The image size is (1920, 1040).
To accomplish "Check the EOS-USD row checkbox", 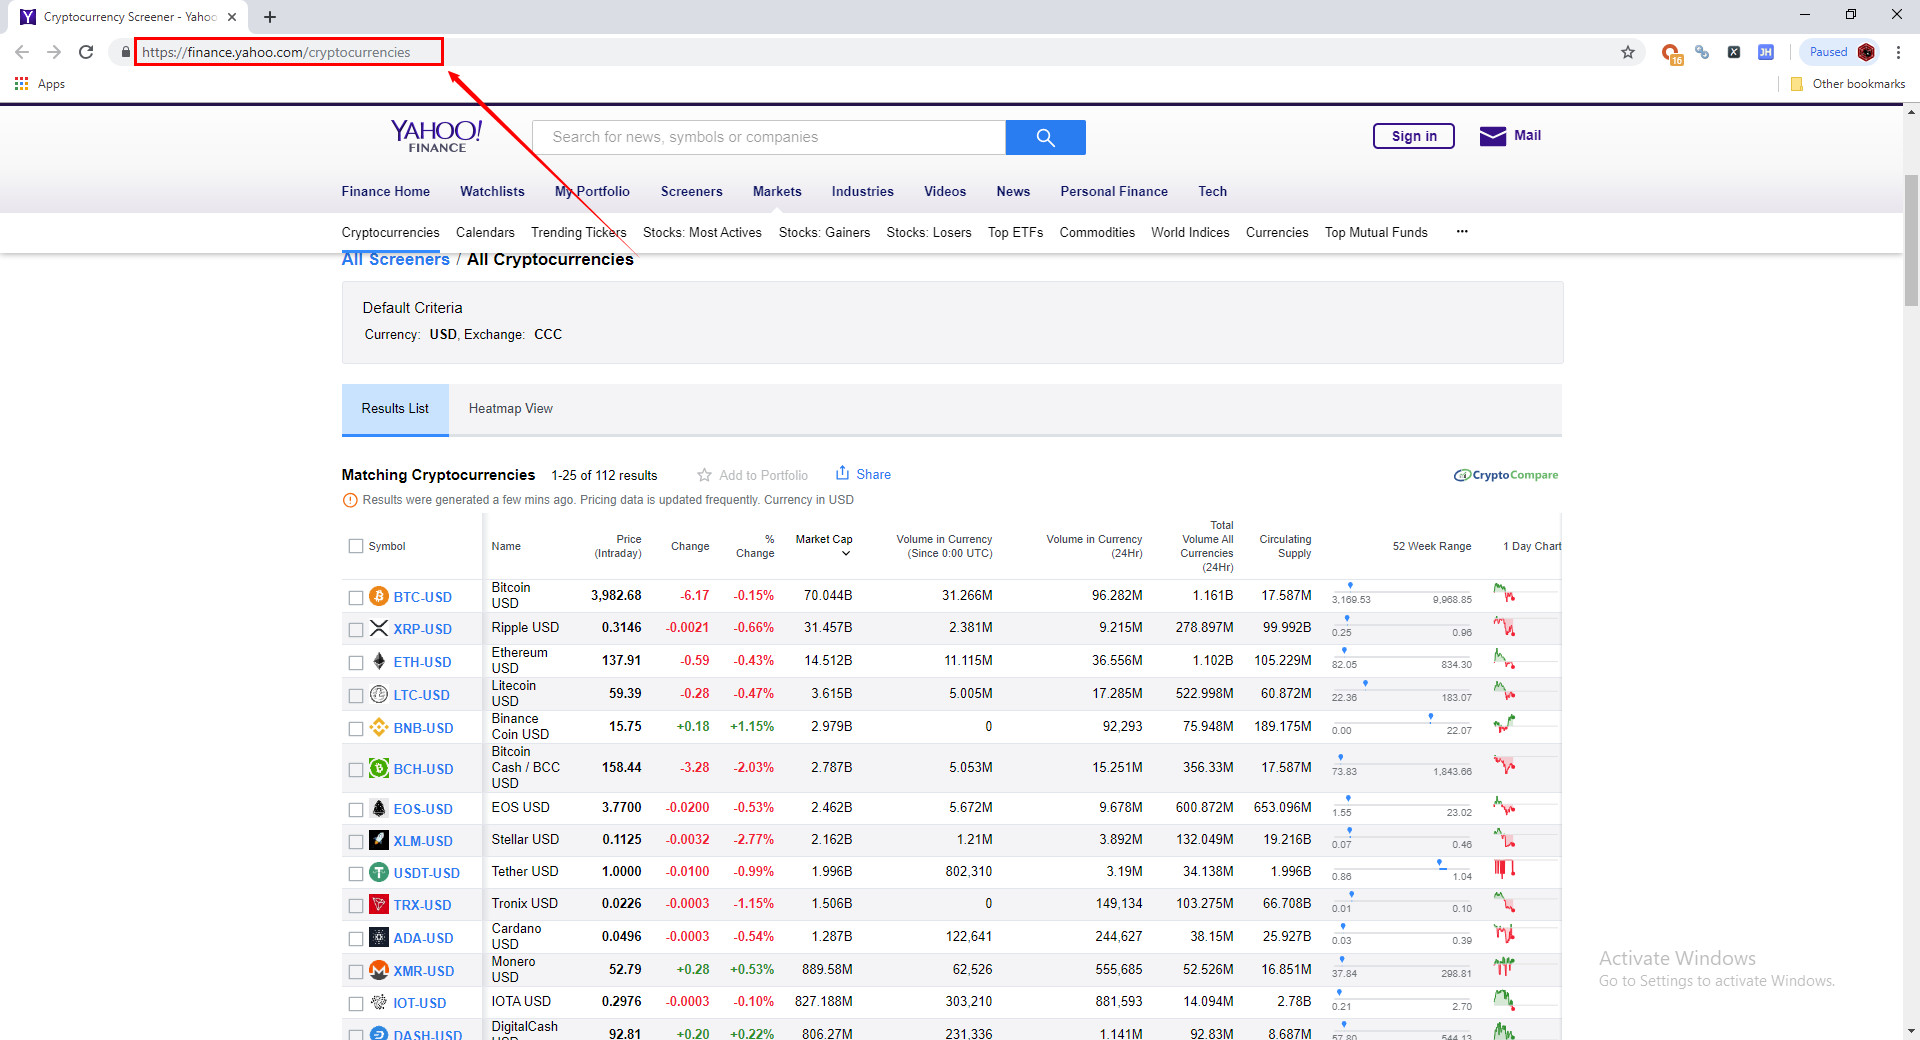I will [x=355, y=809].
